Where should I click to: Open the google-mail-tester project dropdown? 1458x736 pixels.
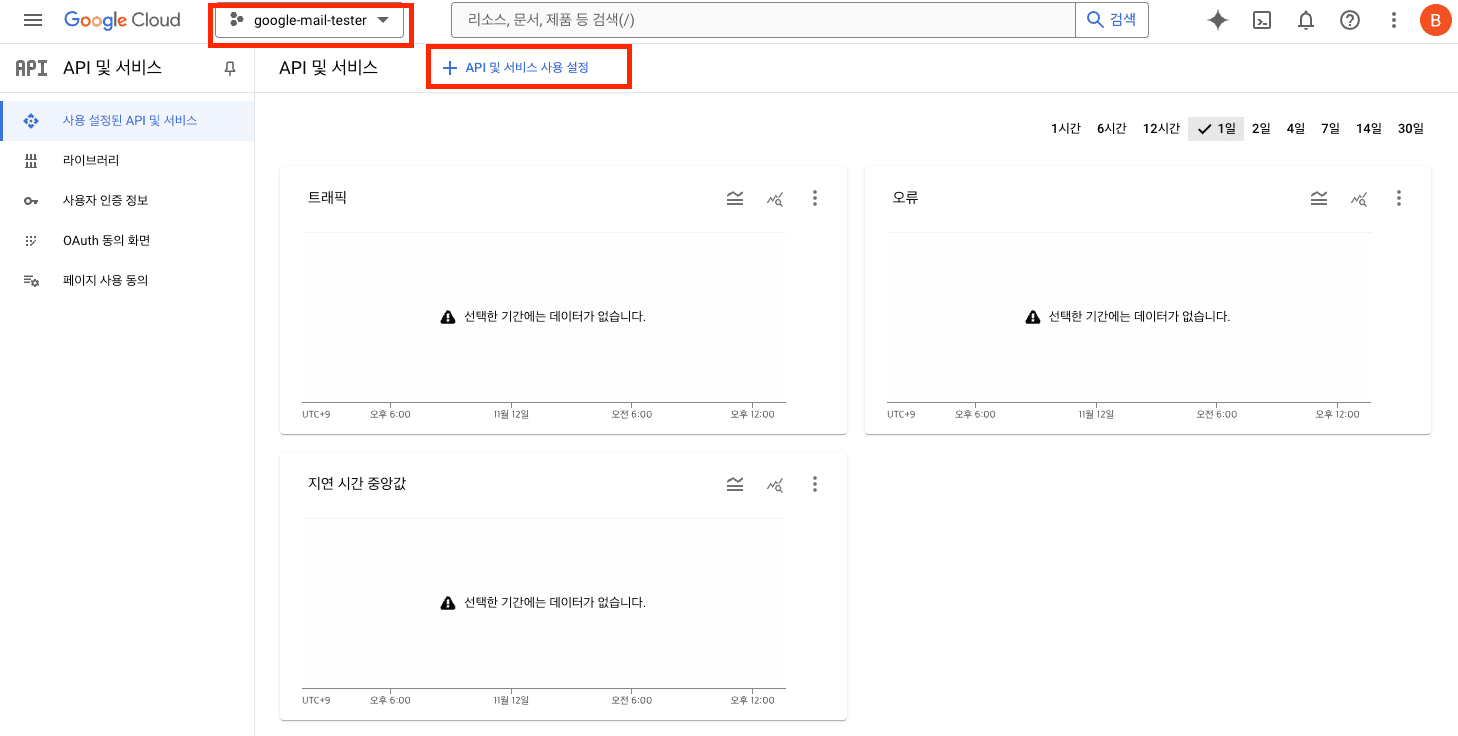[309, 20]
